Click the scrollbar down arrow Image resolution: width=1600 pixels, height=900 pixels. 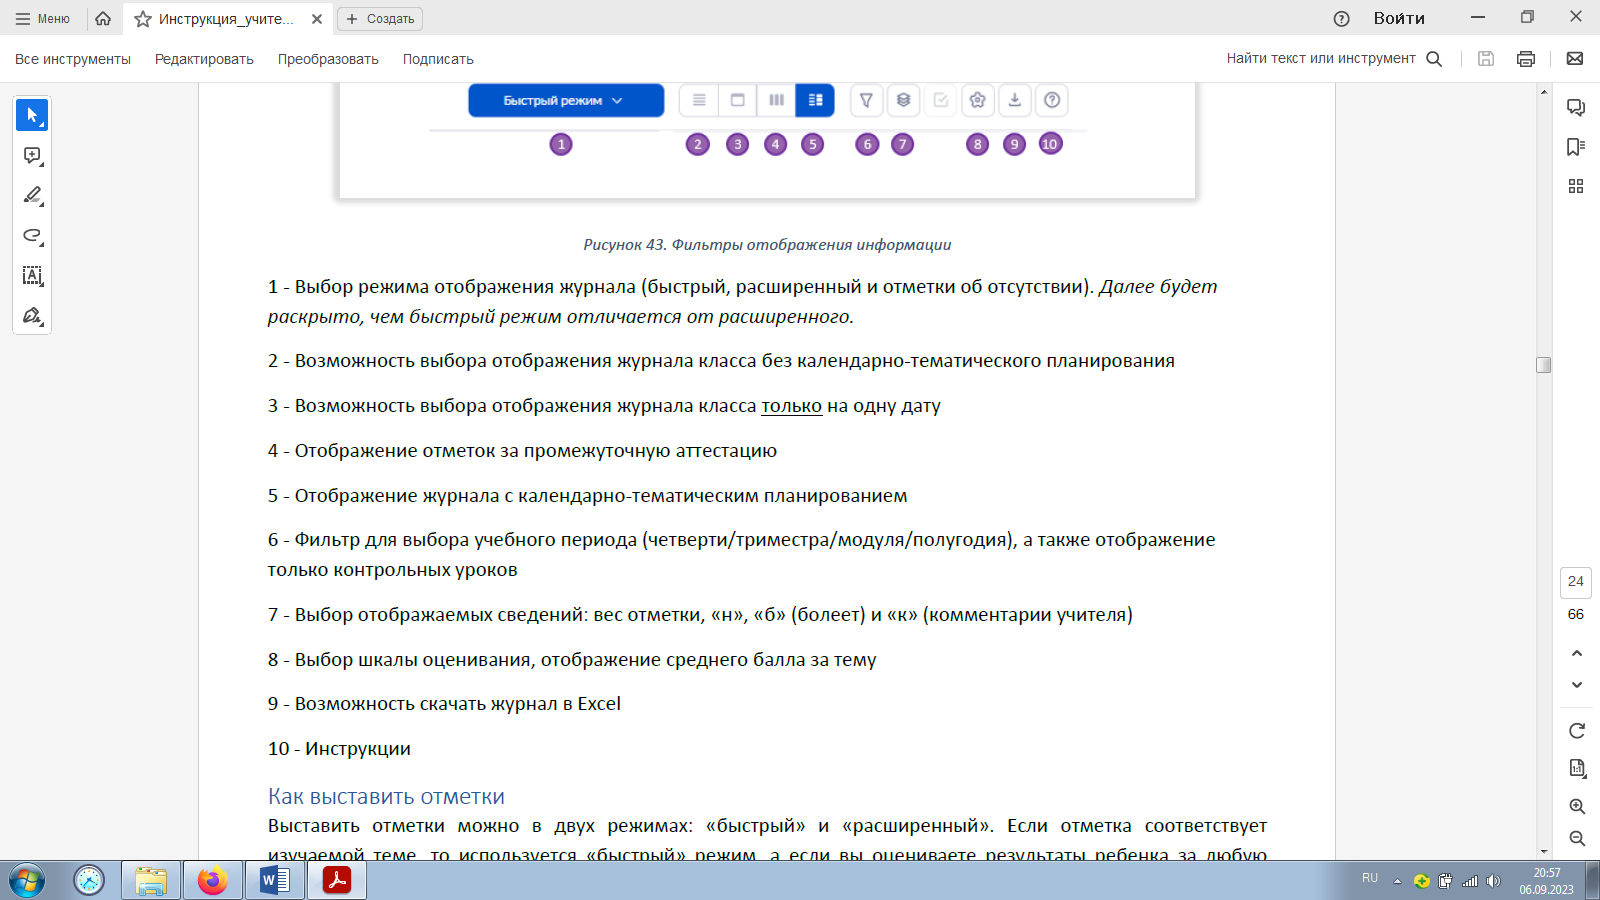1544,851
